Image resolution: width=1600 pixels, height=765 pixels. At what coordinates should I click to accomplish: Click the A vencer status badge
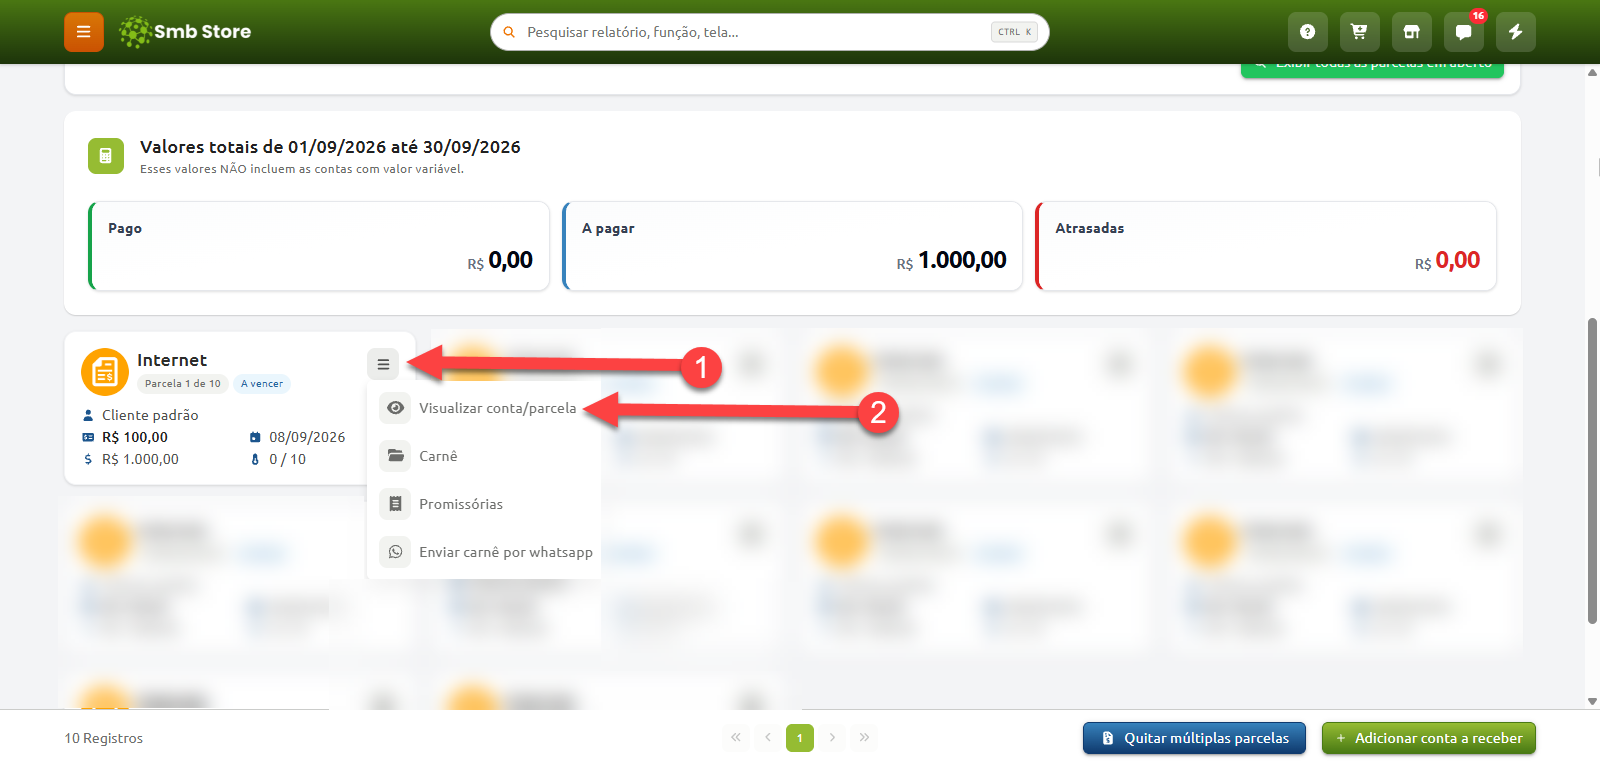pyautogui.click(x=262, y=384)
